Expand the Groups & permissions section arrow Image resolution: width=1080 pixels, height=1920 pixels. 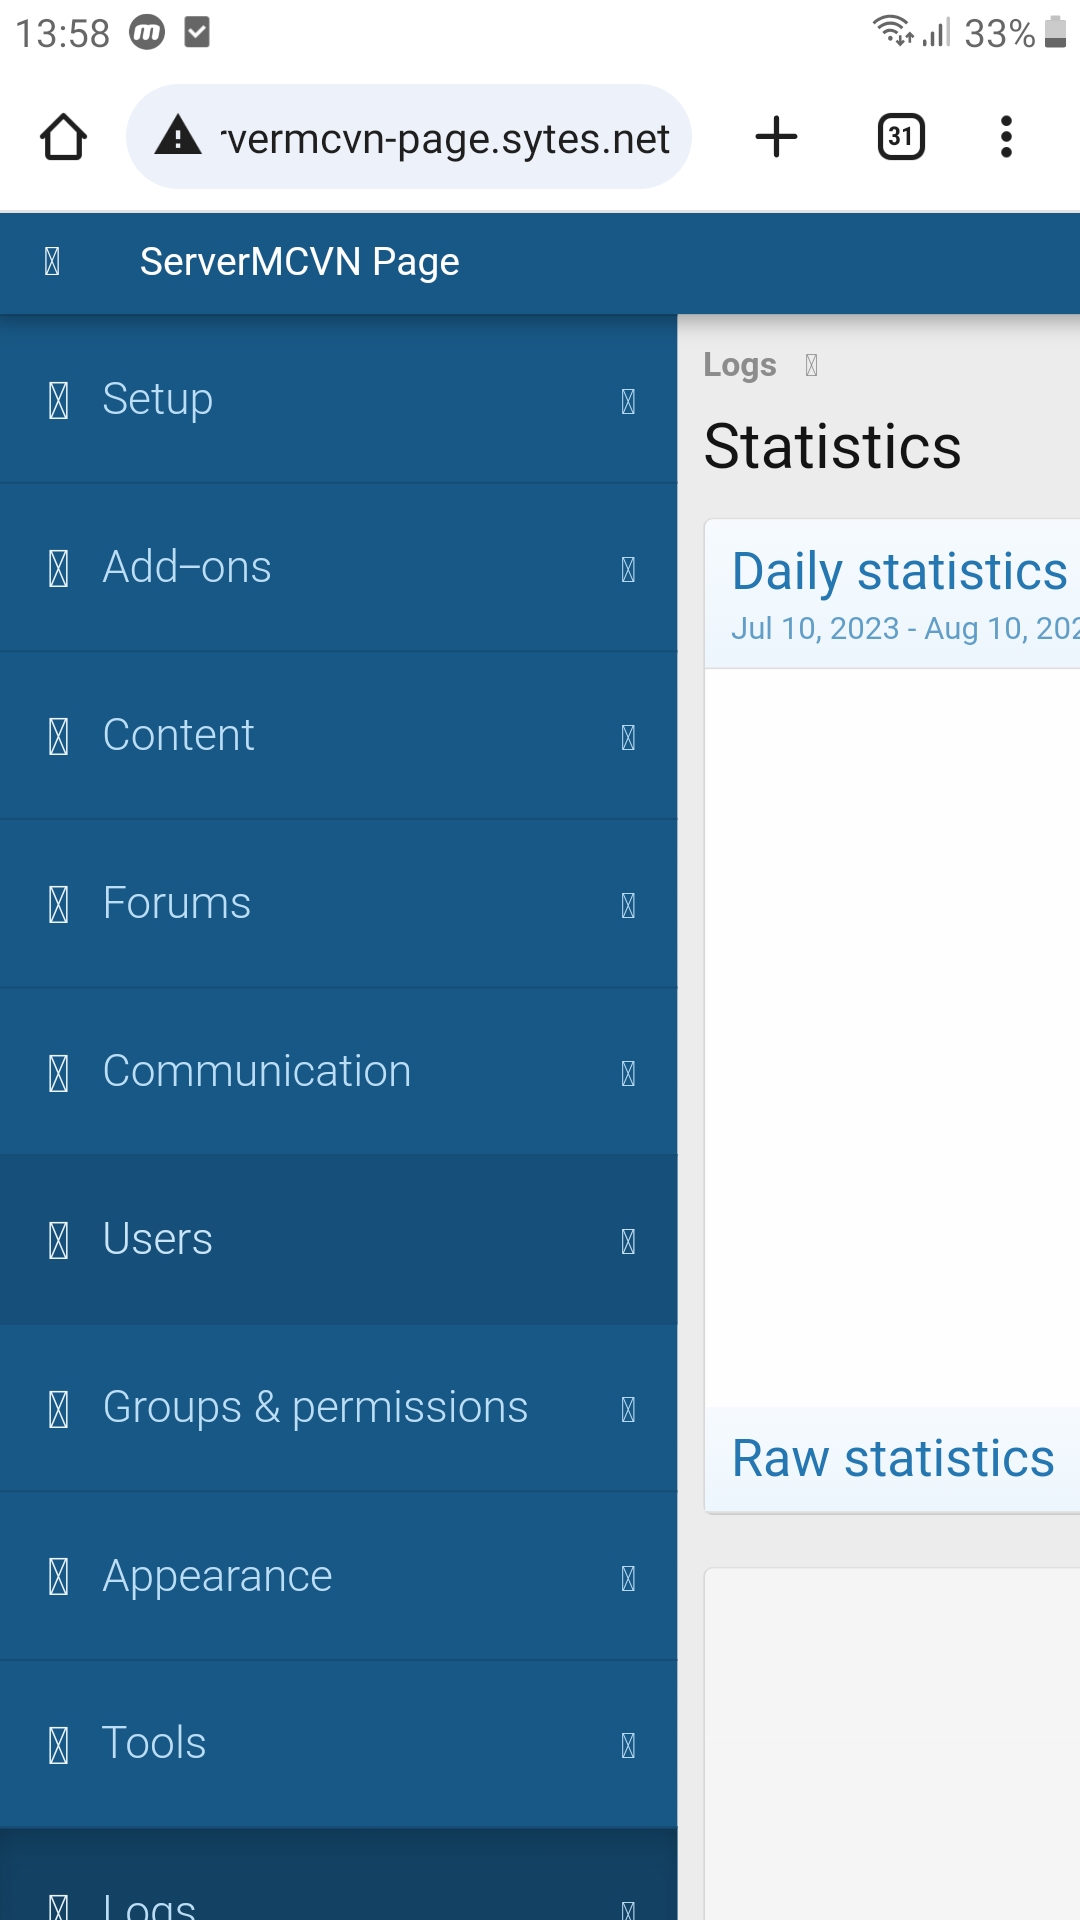628,1409
